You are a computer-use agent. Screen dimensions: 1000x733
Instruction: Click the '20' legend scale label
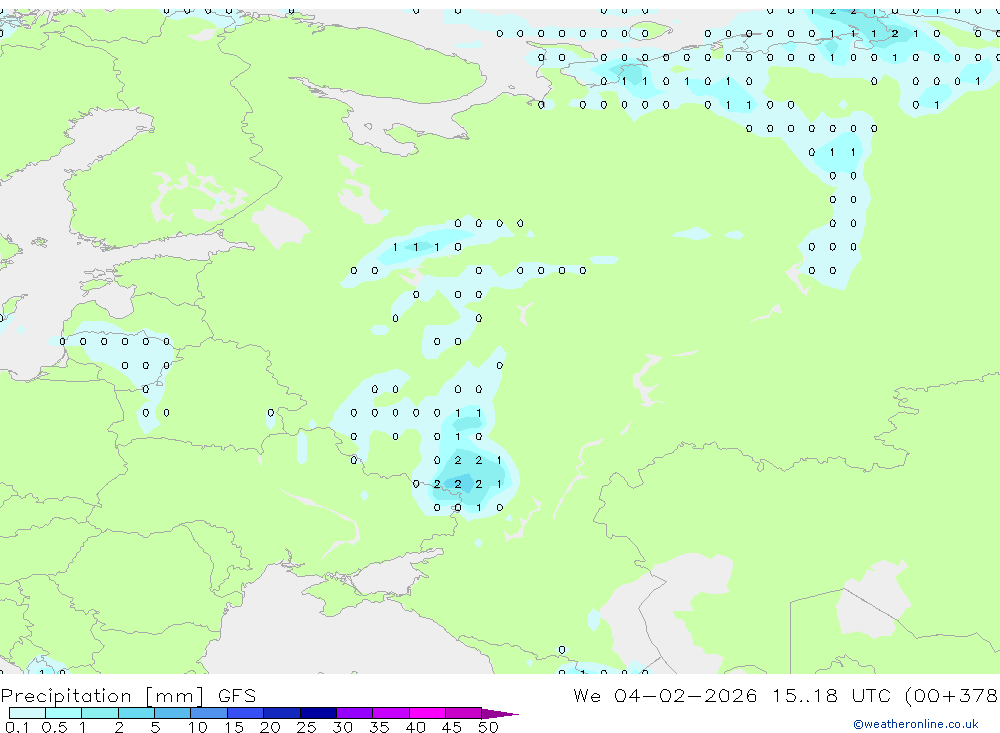click(x=270, y=727)
